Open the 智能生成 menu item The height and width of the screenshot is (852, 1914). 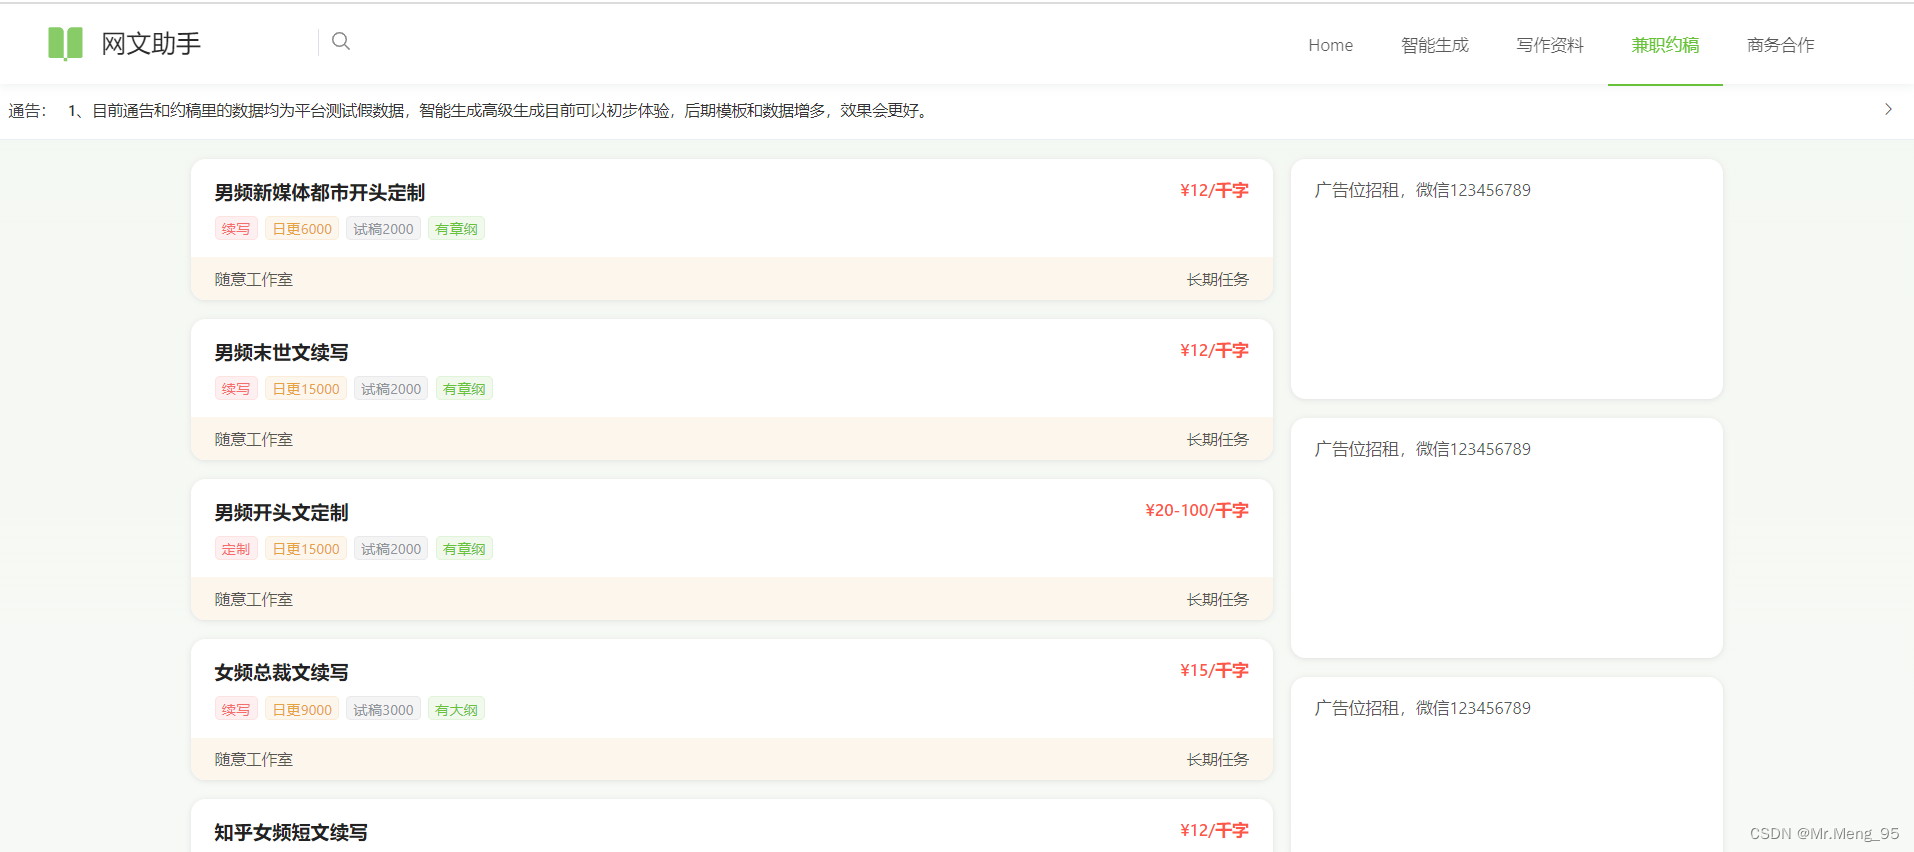tap(1434, 45)
